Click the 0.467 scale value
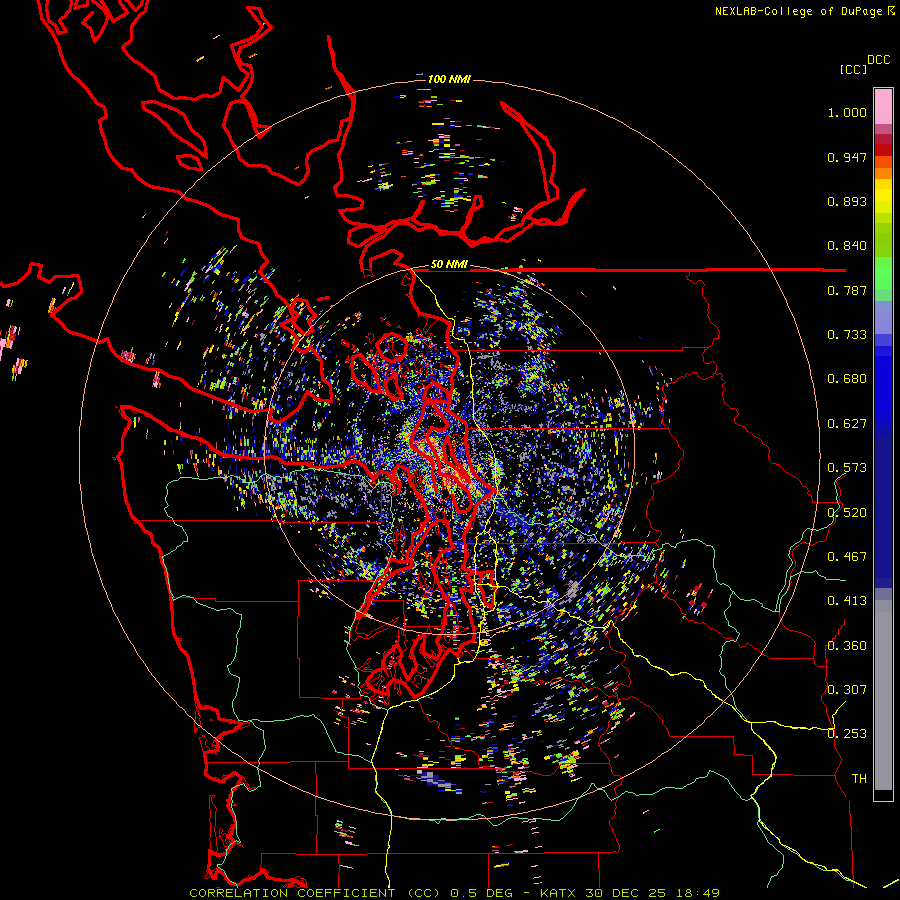The height and width of the screenshot is (900, 900). pyautogui.click(x=847, y=557)
